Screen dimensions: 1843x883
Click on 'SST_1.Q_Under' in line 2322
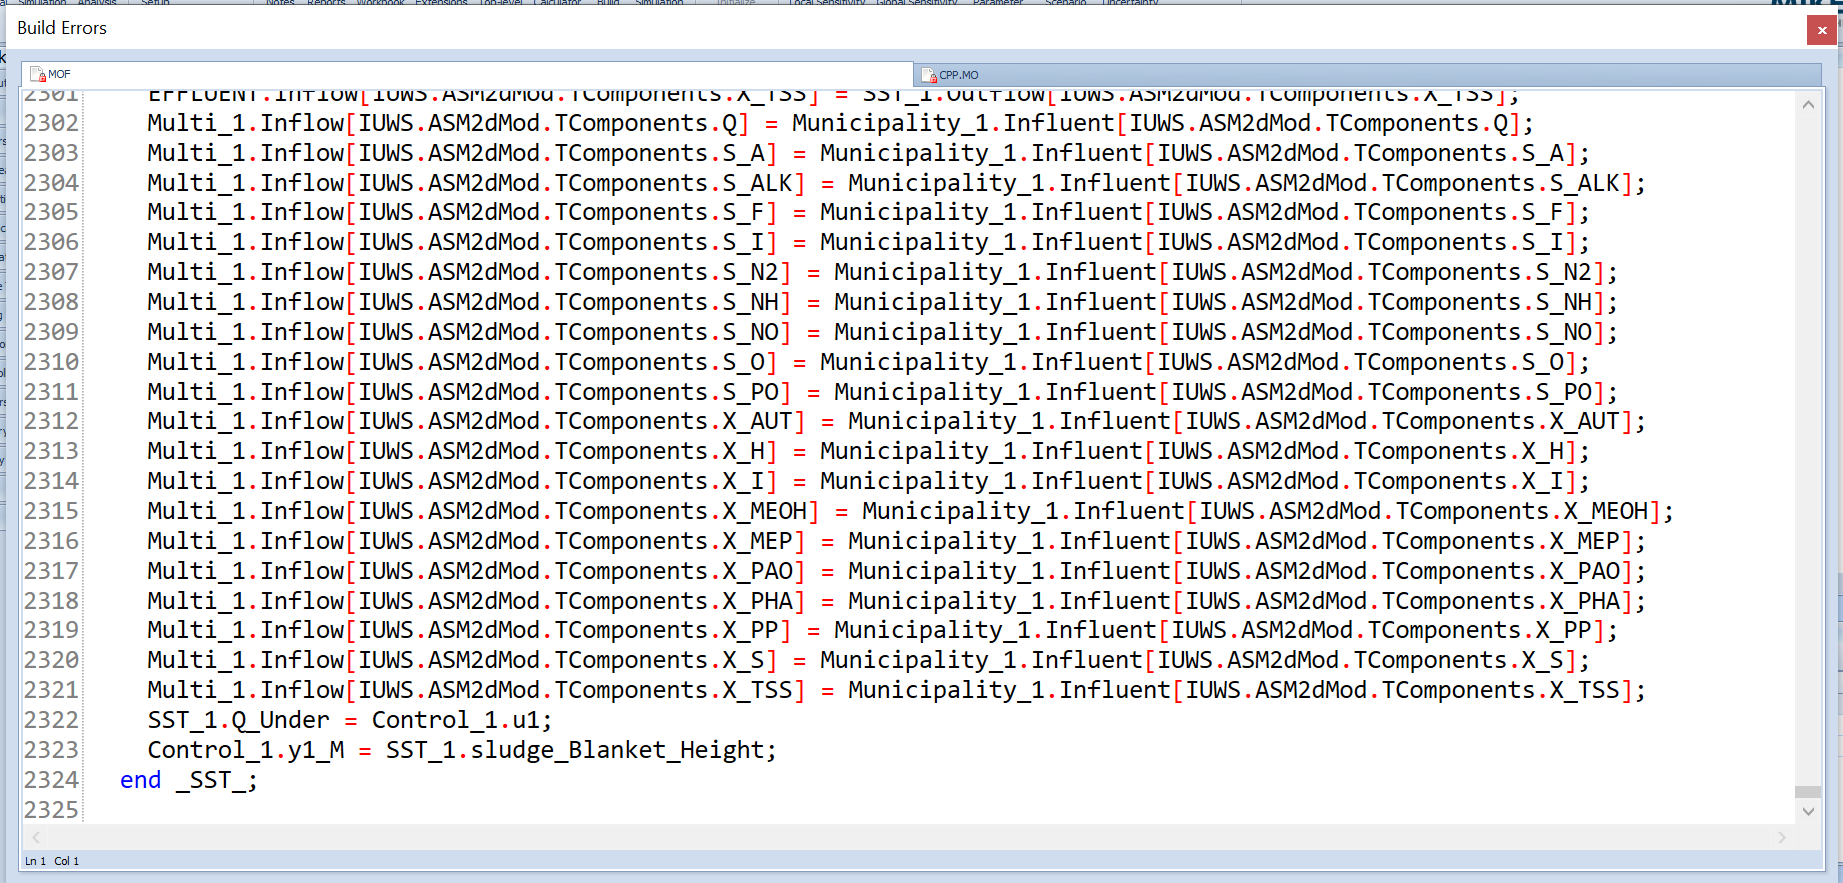238,720
